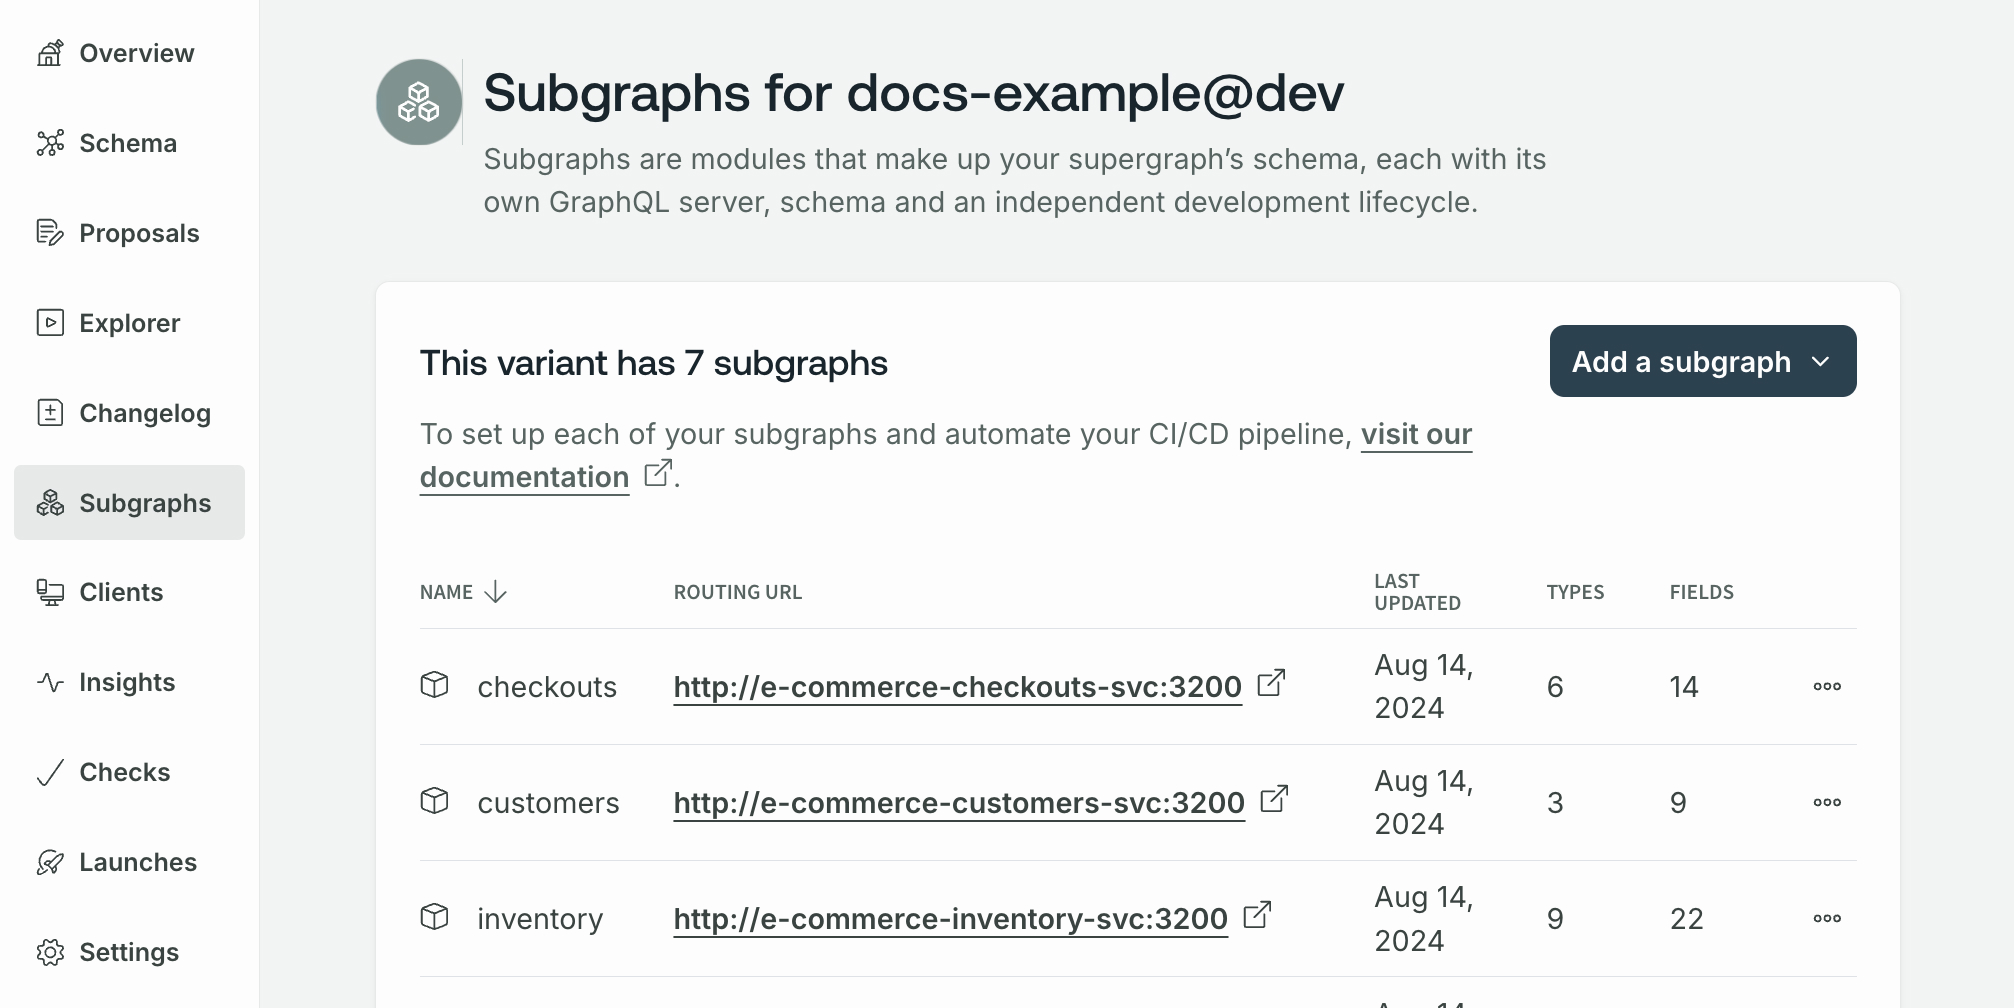Open more options for customers row
The width and height of the screenshot is (2014, 1008).
point(1827,803)
